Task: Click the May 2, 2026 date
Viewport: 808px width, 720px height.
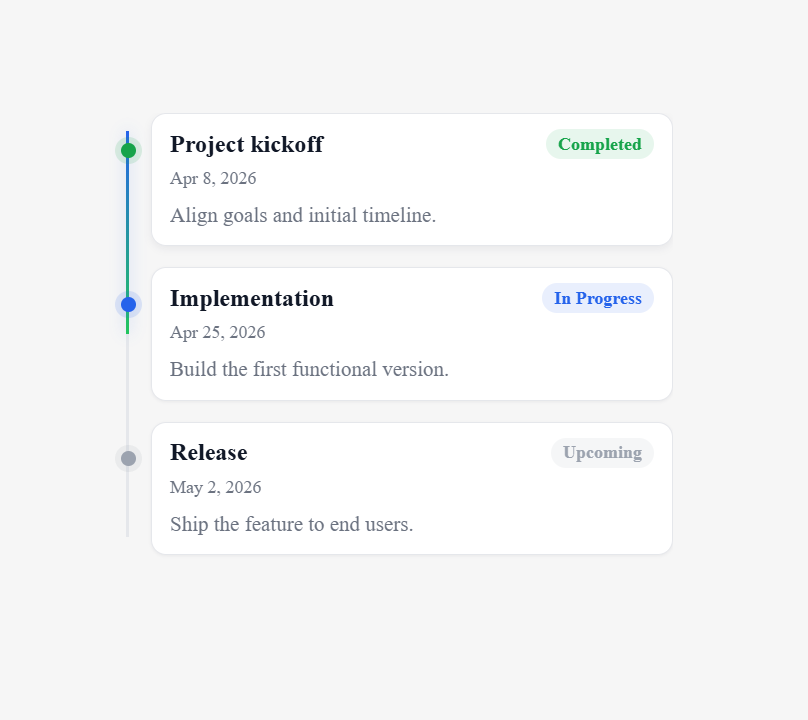Action: pyautogui.click(x=215, y=487)
